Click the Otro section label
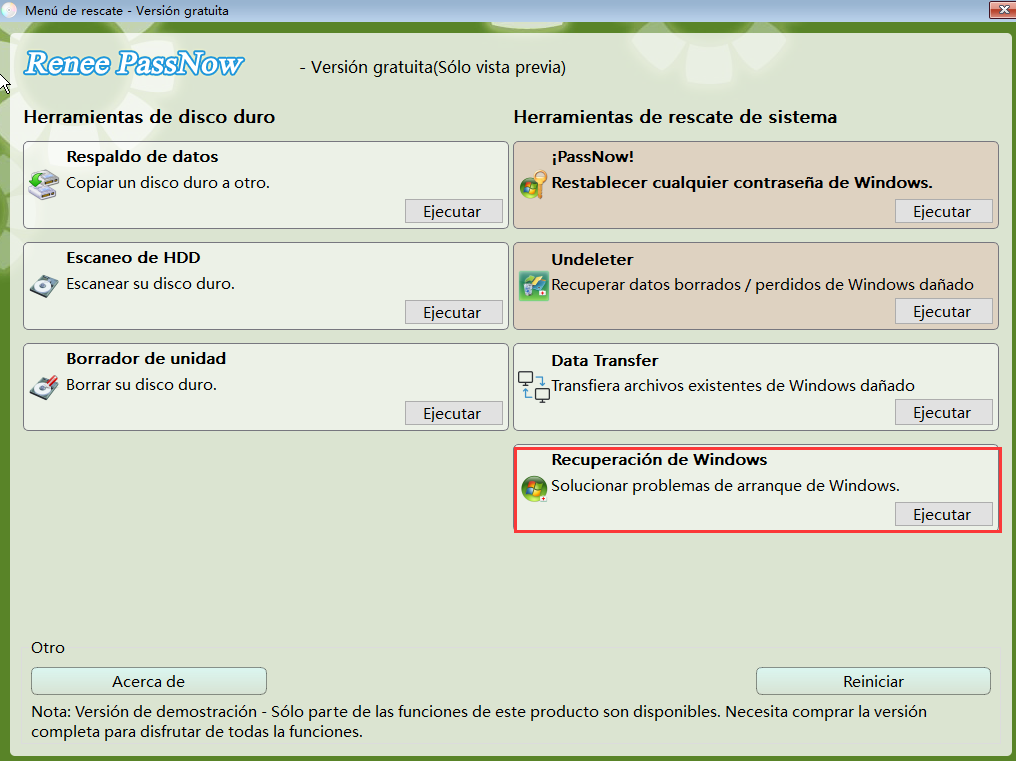Image resolution: width=1016 pixels, height=761 pixels. [x=48, y=648]
